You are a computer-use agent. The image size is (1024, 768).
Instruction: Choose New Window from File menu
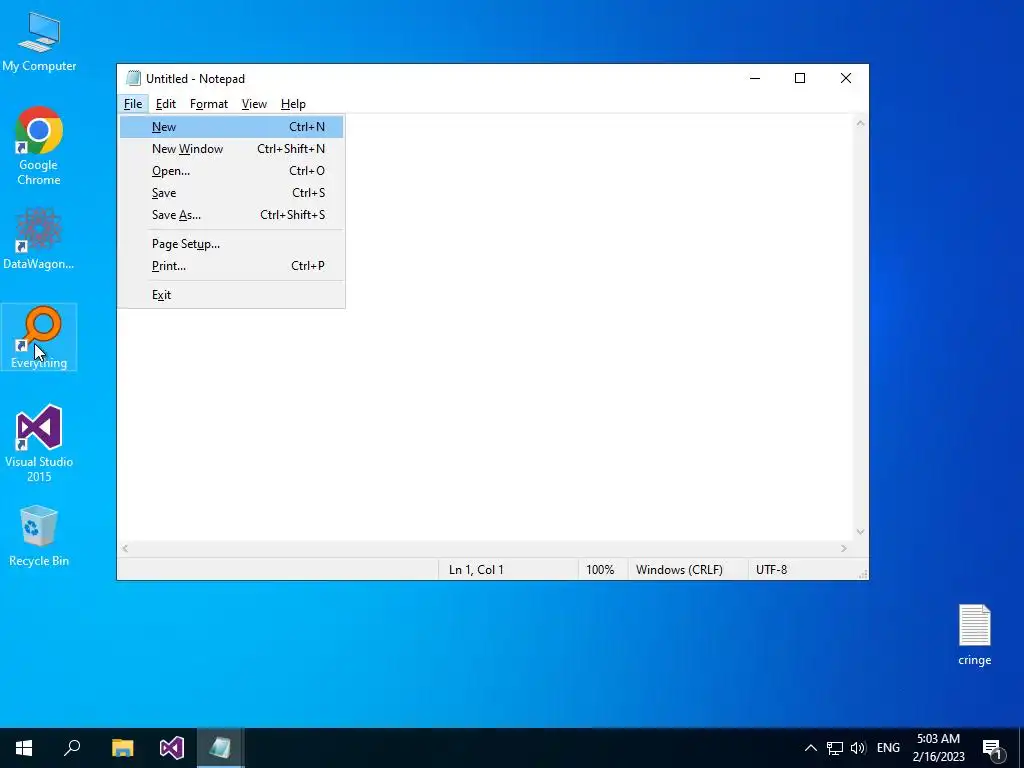(x=231, y=149)
